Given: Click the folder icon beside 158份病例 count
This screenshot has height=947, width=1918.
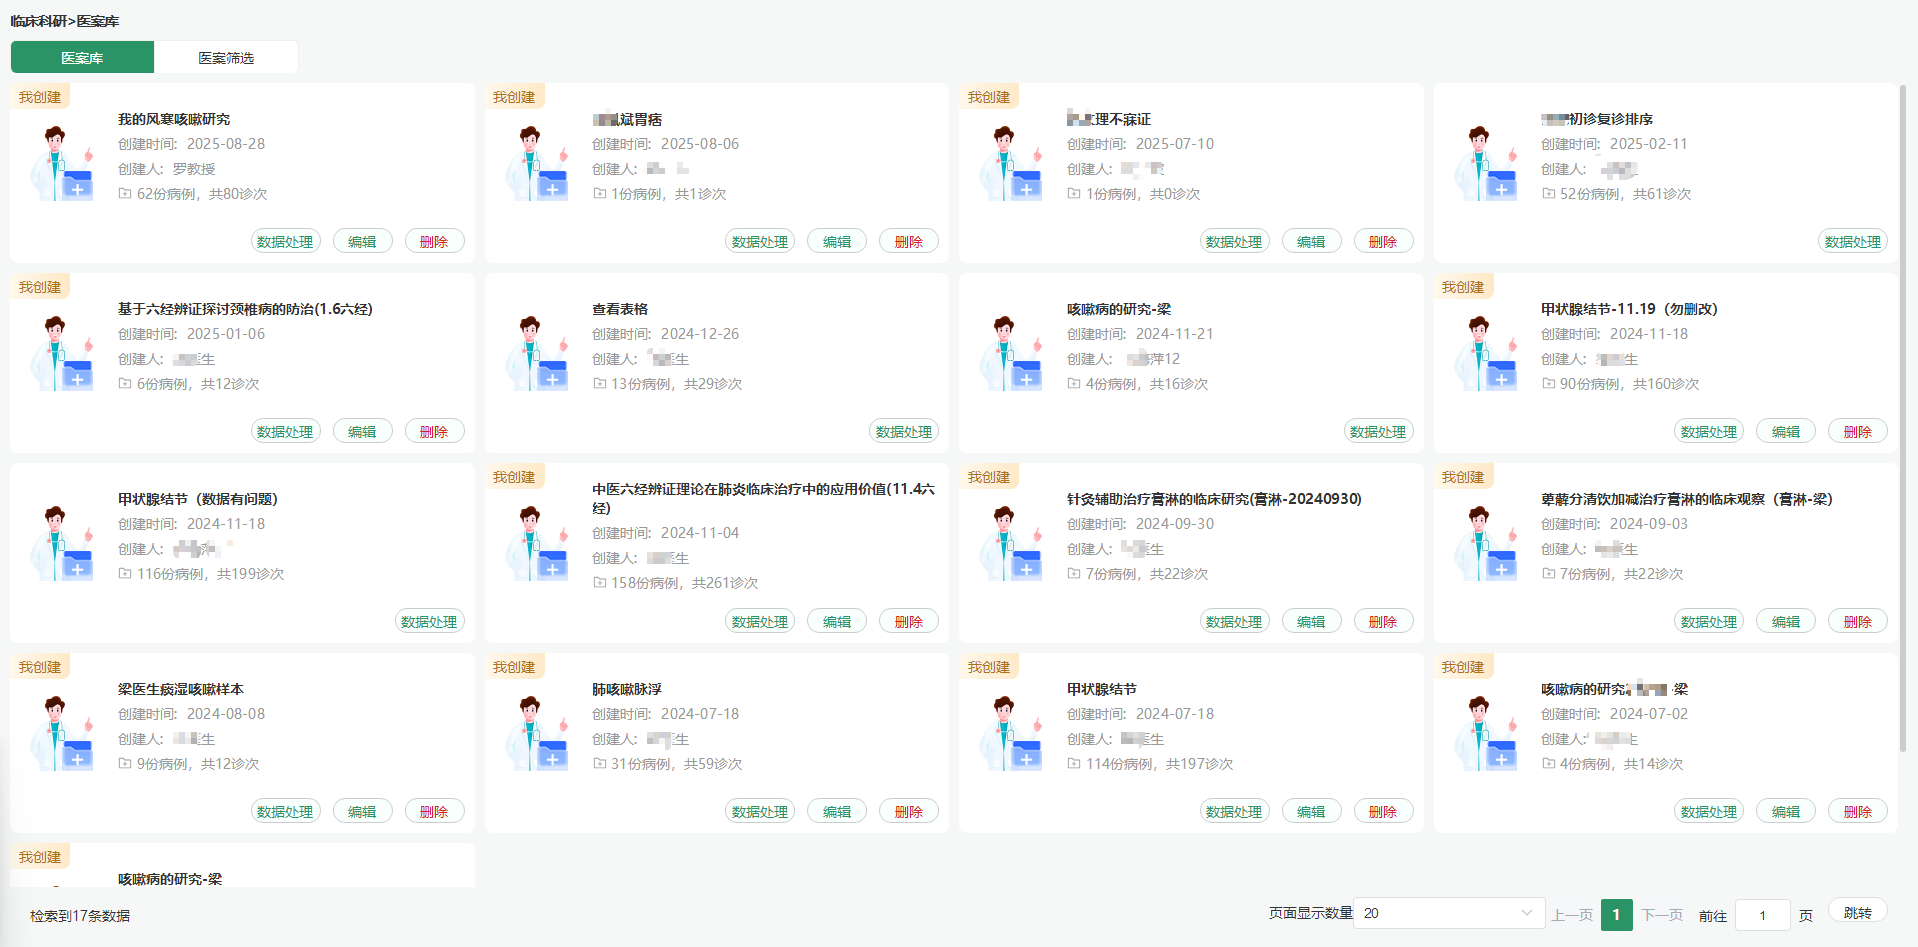Looking at the screenshot, I should pyautogui.click(x=598, y=584).
